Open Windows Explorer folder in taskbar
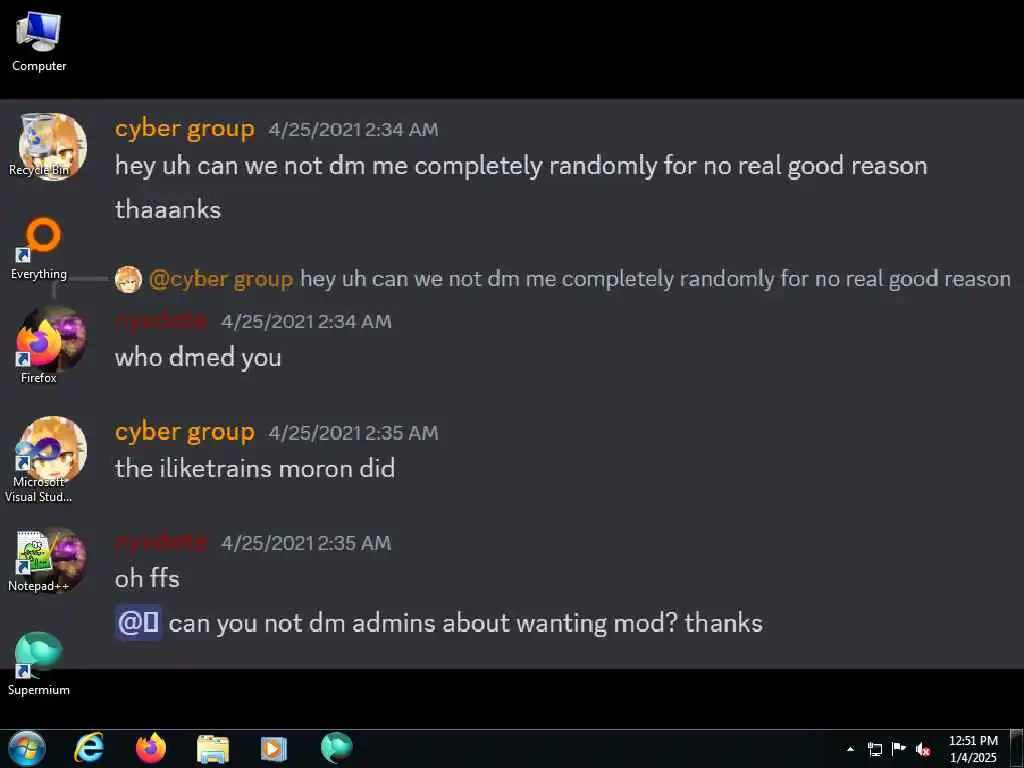 pos(213,749)
